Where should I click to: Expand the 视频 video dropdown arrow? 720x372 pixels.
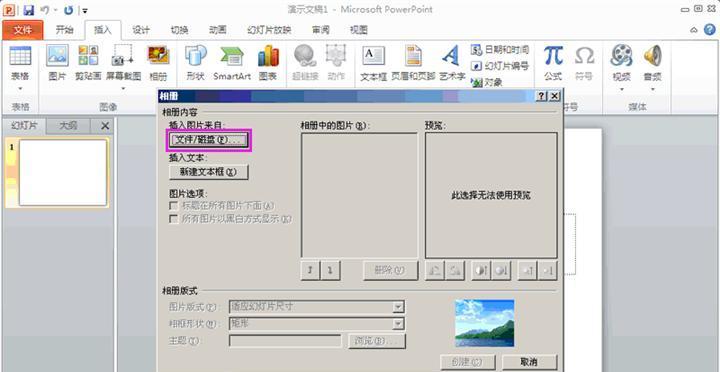pos(621,88)
